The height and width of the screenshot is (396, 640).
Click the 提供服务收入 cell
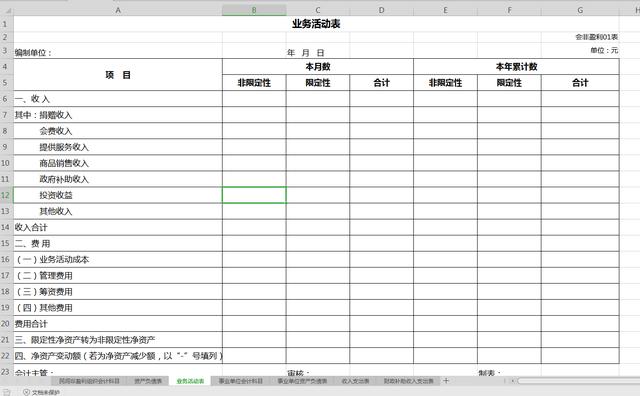(118, 147)
